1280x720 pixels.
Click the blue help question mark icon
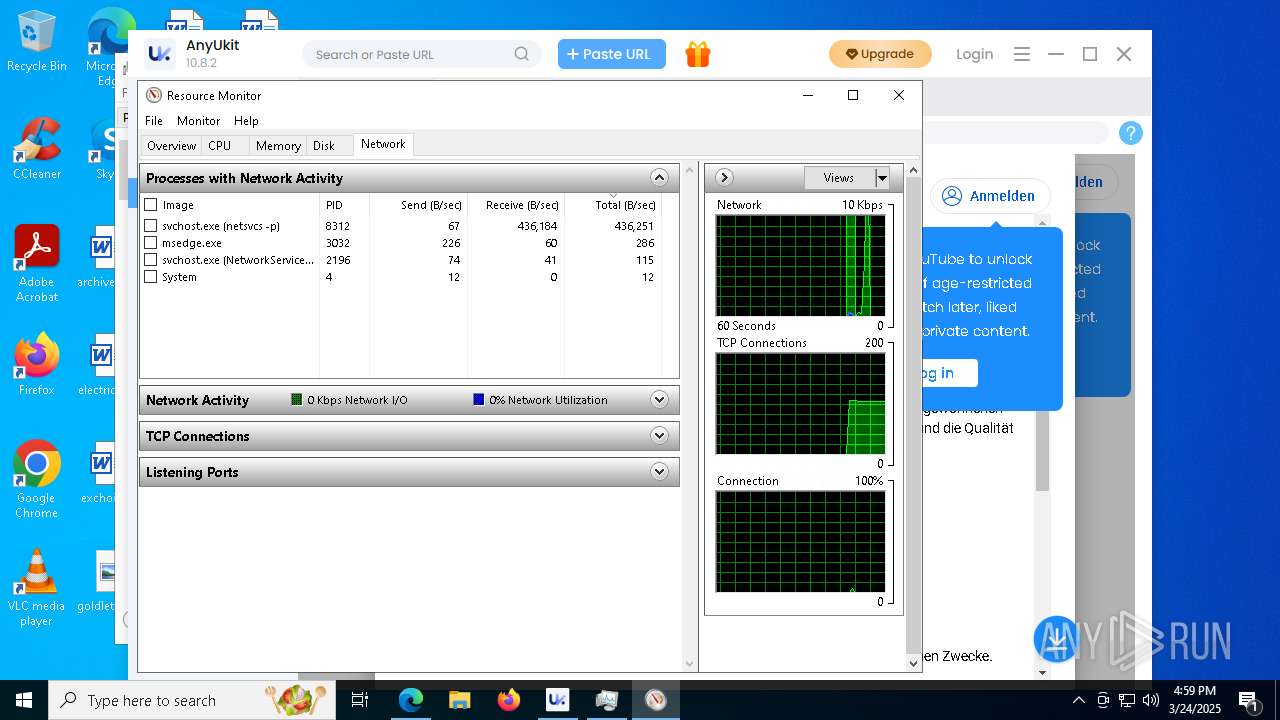click(1130, 133)
